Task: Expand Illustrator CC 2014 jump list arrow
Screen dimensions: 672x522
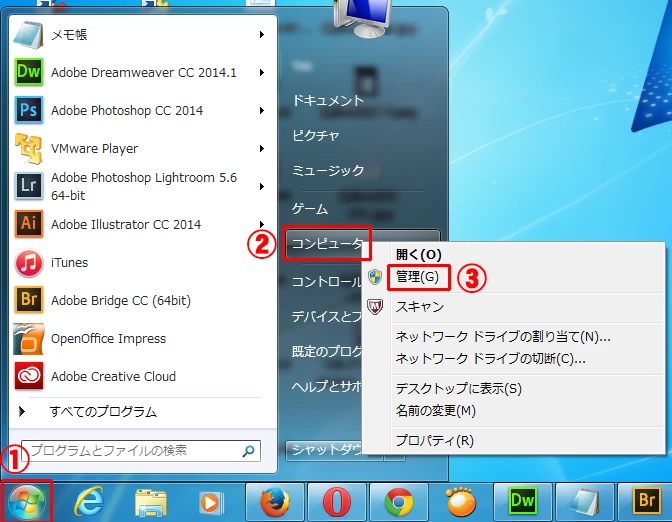Action: (x=261, y=224)
